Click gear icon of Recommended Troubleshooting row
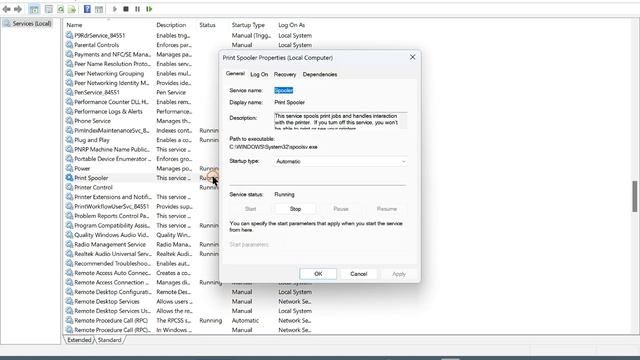This screenshot has width=640, height=360. pyautogui.click(x=69, y=263)
